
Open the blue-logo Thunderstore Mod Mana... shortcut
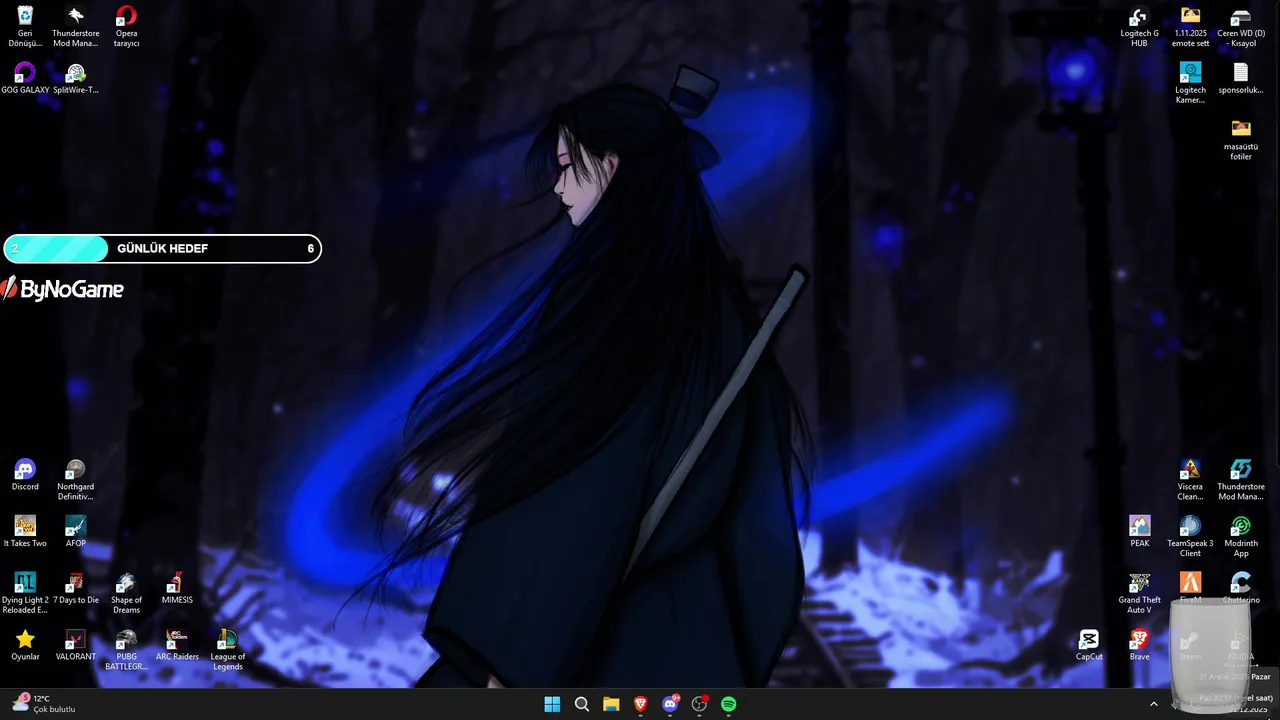(x=1241, y=480)
